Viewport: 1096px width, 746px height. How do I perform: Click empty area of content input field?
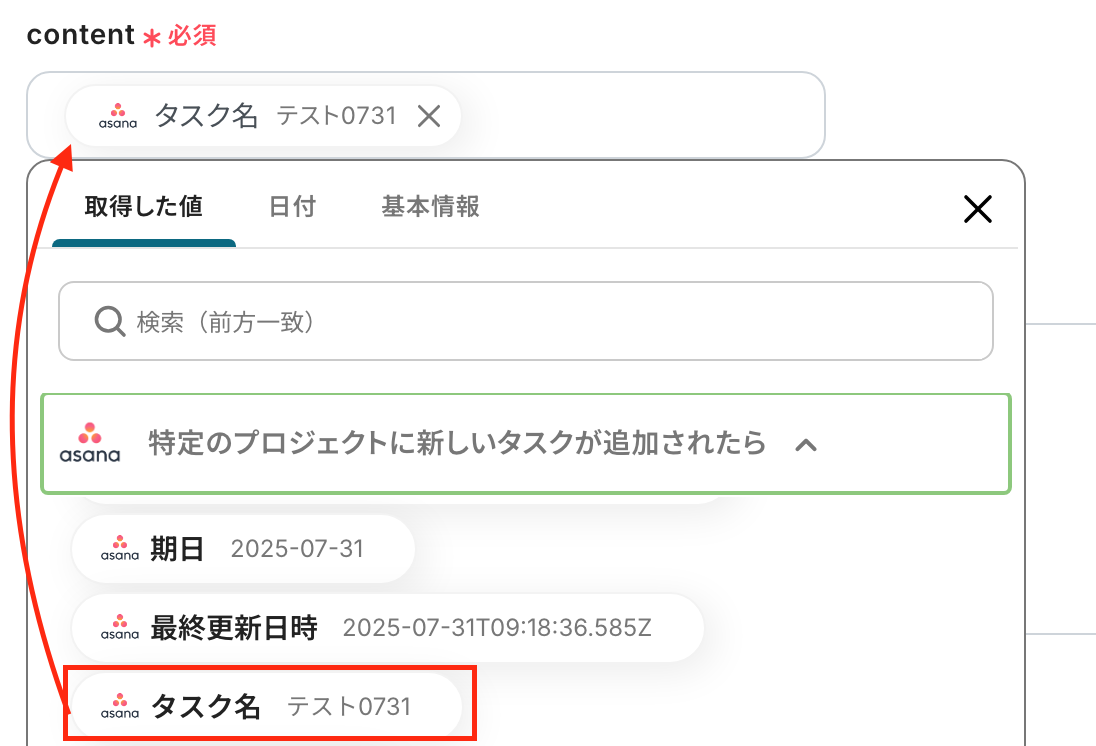point(640,115)
